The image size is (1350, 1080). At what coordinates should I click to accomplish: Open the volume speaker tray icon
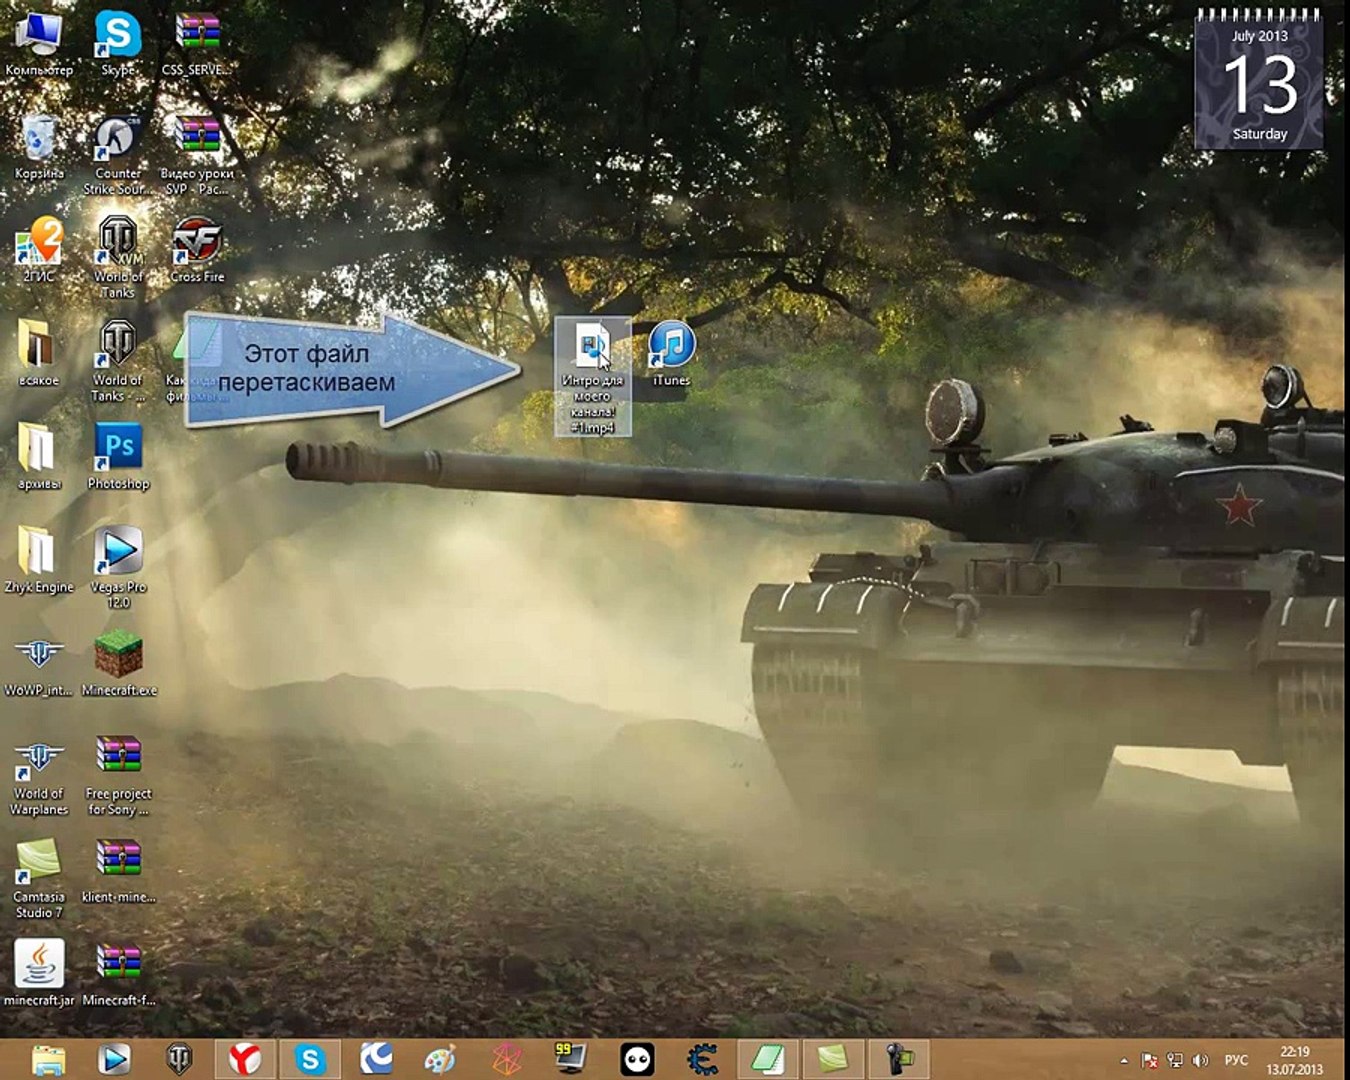click(x=1201, y=1060)
